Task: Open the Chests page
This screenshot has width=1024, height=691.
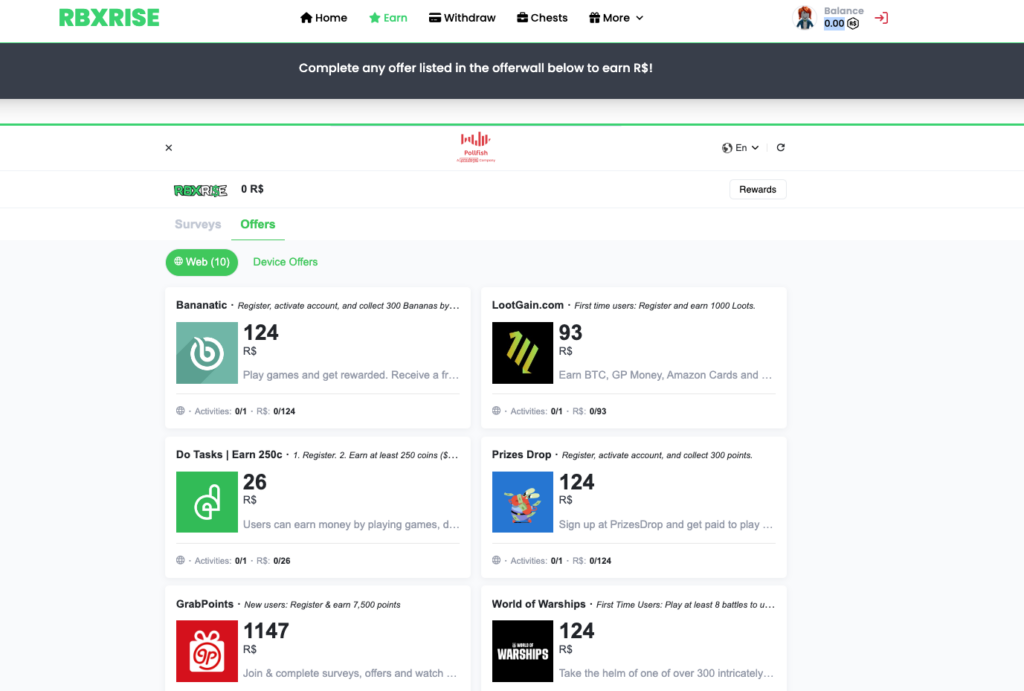Action: pos(542,18)
